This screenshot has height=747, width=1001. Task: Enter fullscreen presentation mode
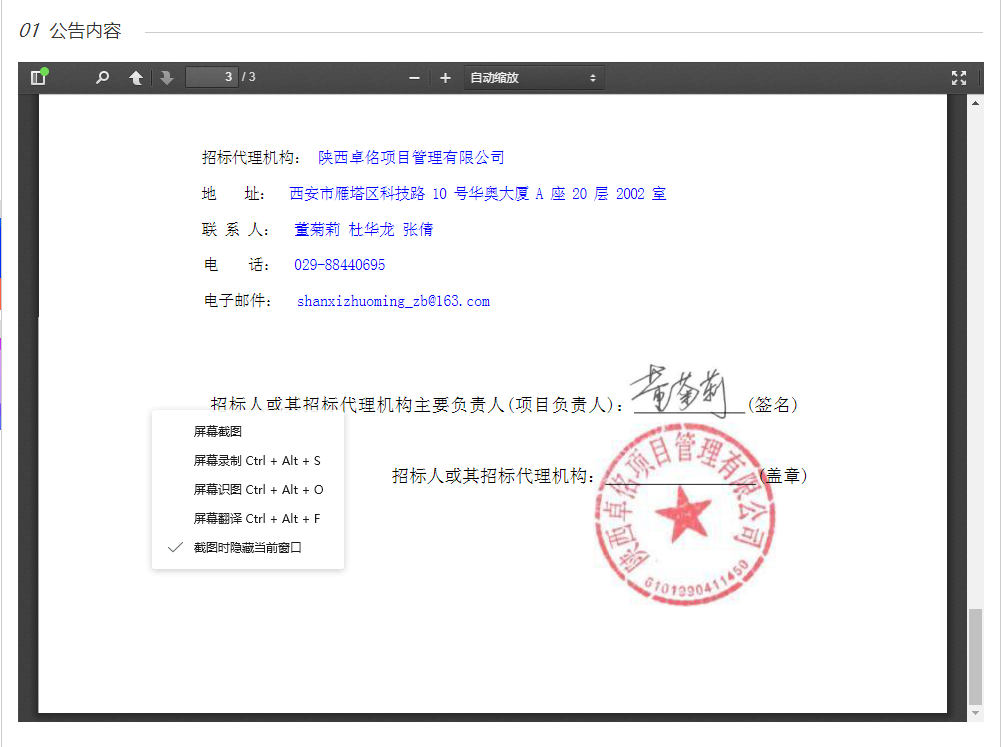(x=959, y=78)
